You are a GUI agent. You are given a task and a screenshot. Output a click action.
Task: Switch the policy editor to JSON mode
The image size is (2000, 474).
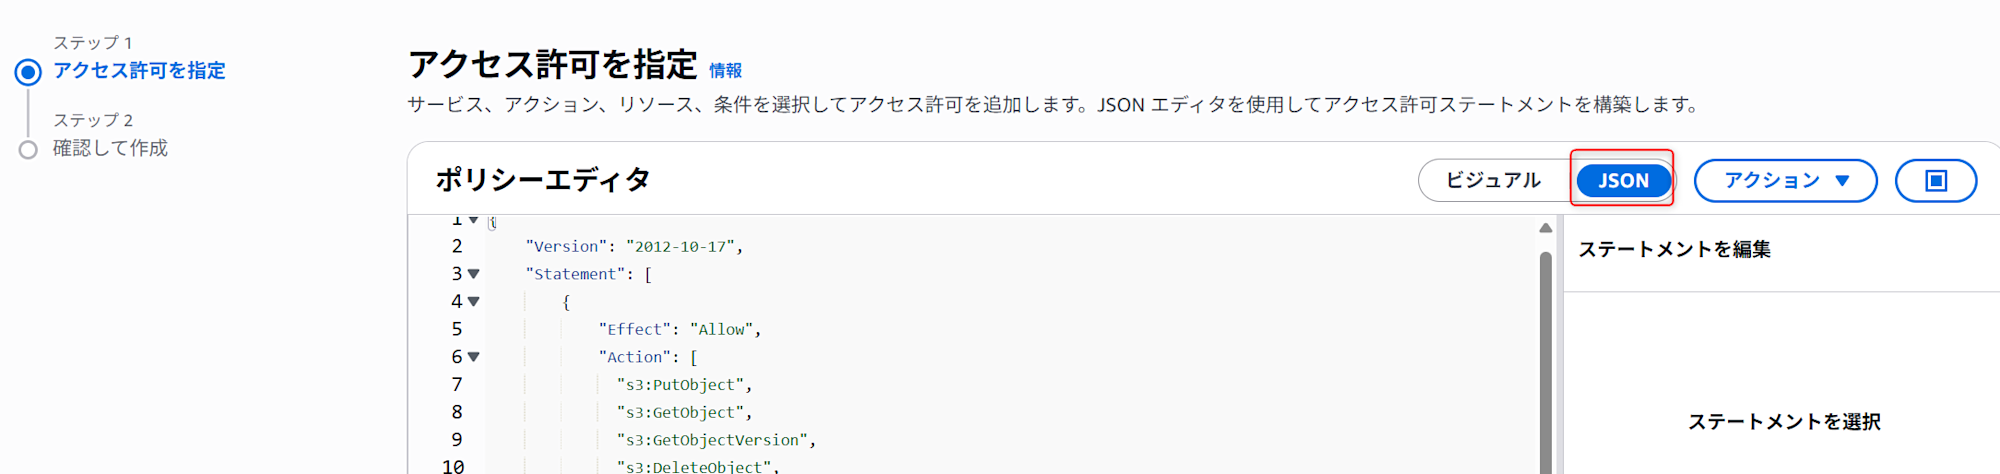[1623, 181]
